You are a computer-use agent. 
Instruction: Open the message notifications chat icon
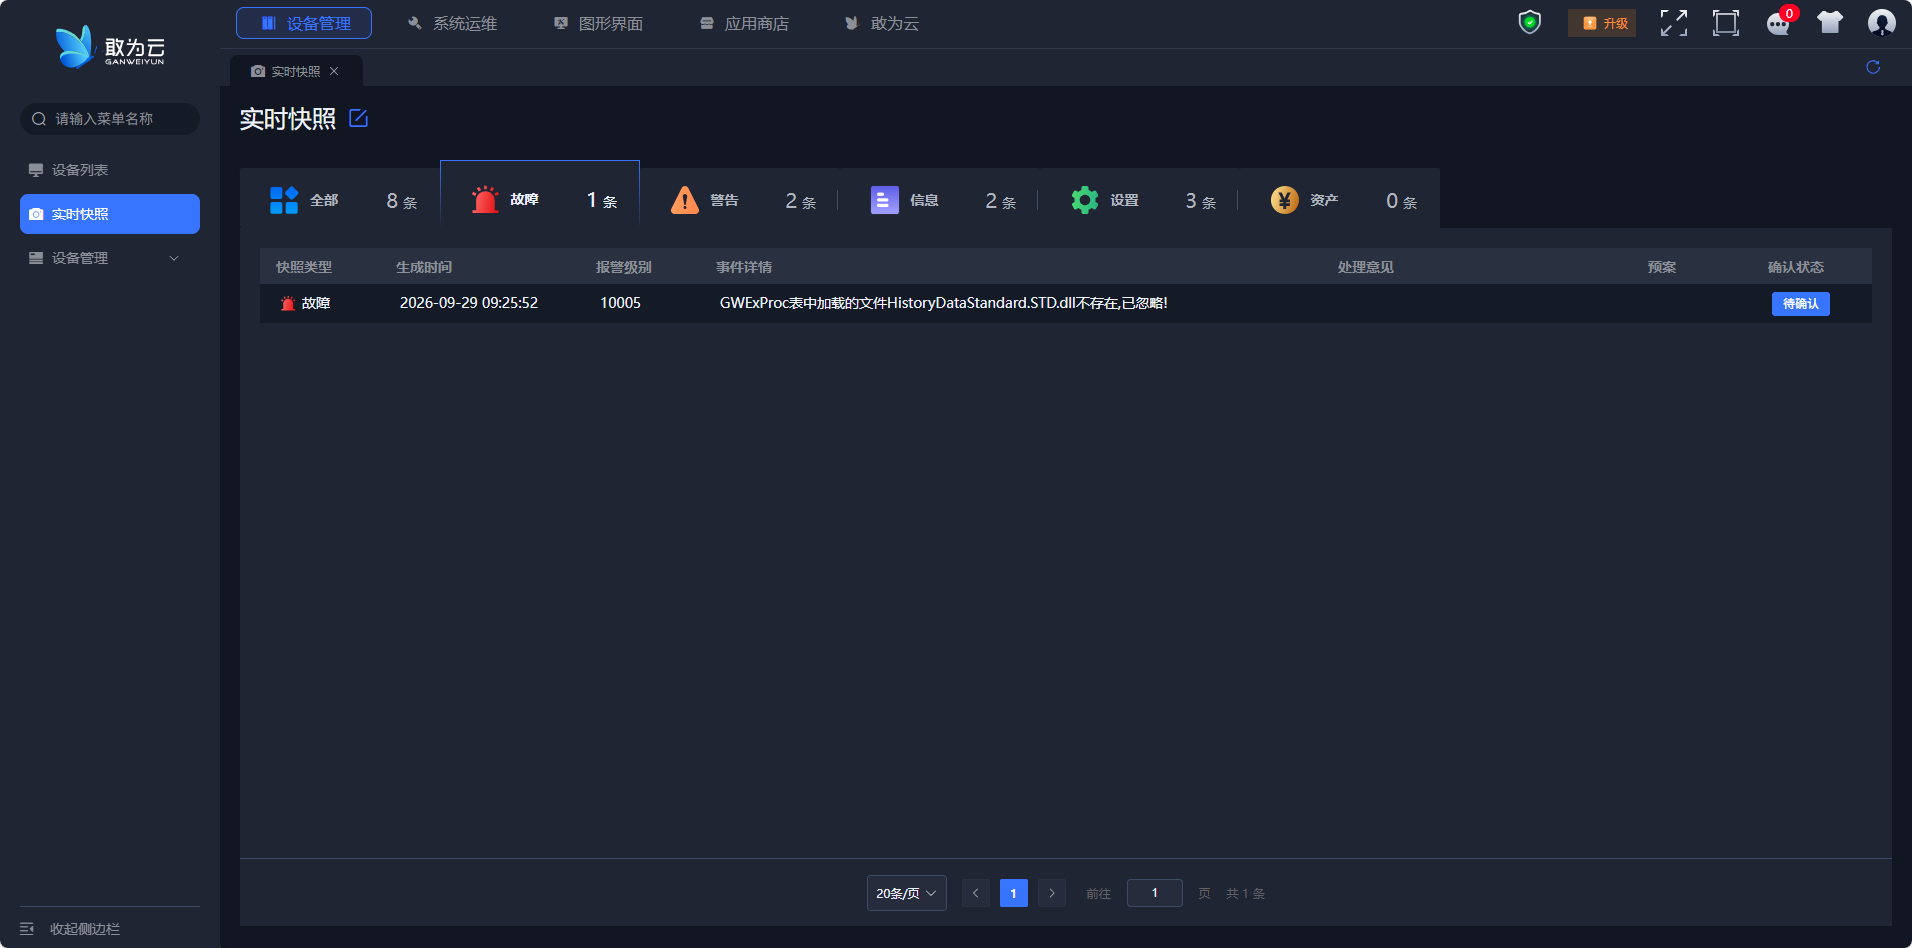click(1778, 24)
